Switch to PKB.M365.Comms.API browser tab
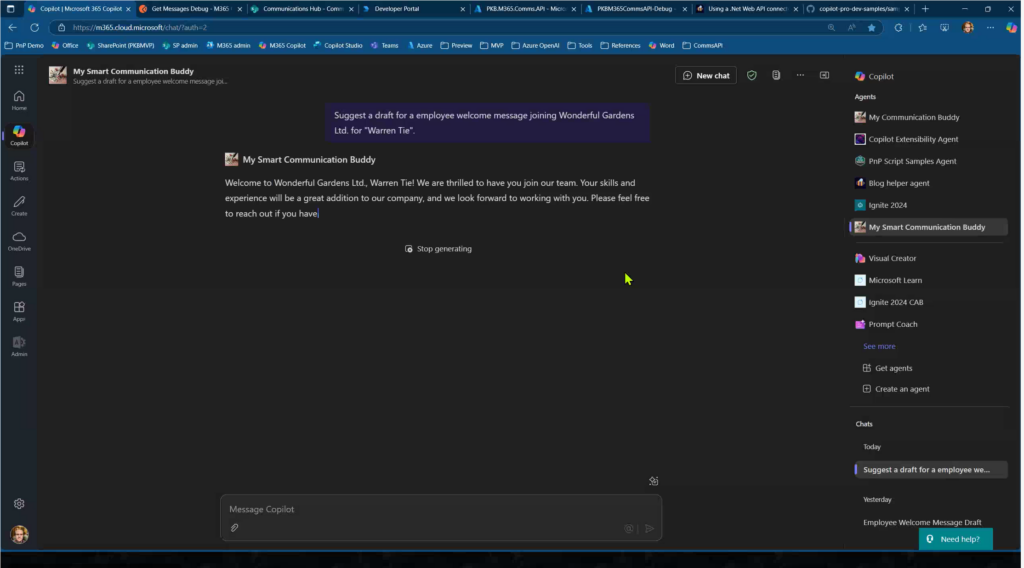The height and width of the screenshot is (568, 1024). coord(524,9)
